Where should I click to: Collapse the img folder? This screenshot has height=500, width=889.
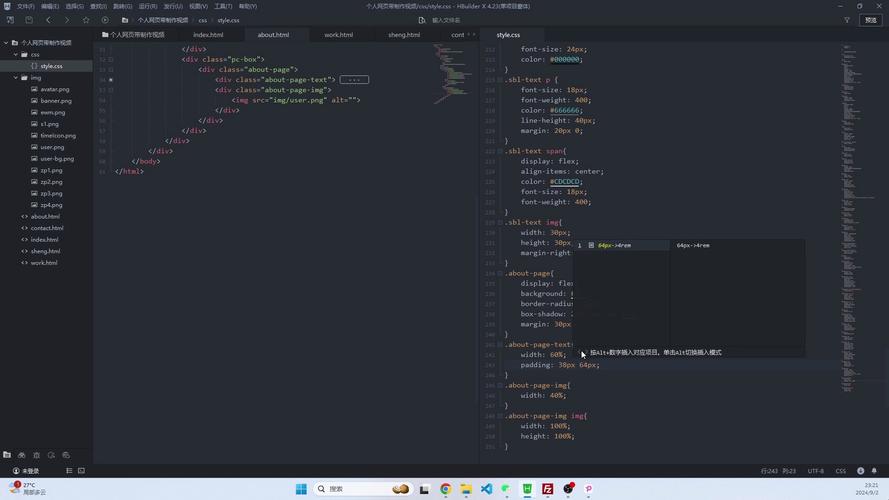(x=16, y=78)
